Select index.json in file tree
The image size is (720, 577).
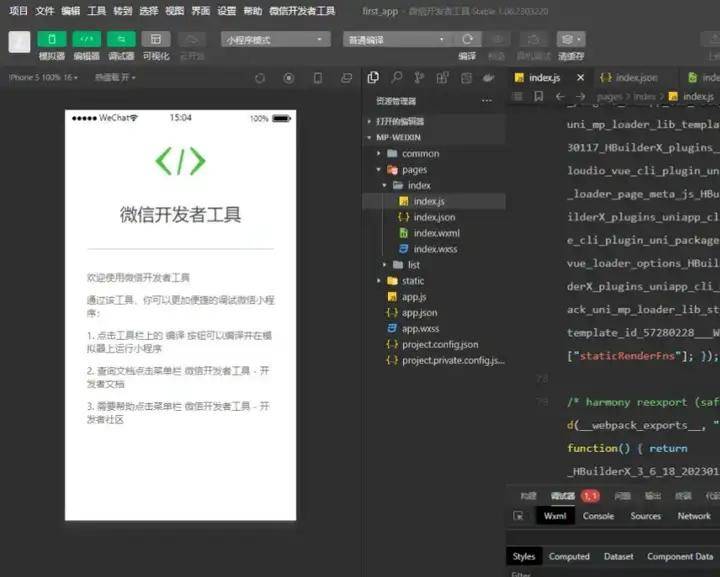pos(434,217)
